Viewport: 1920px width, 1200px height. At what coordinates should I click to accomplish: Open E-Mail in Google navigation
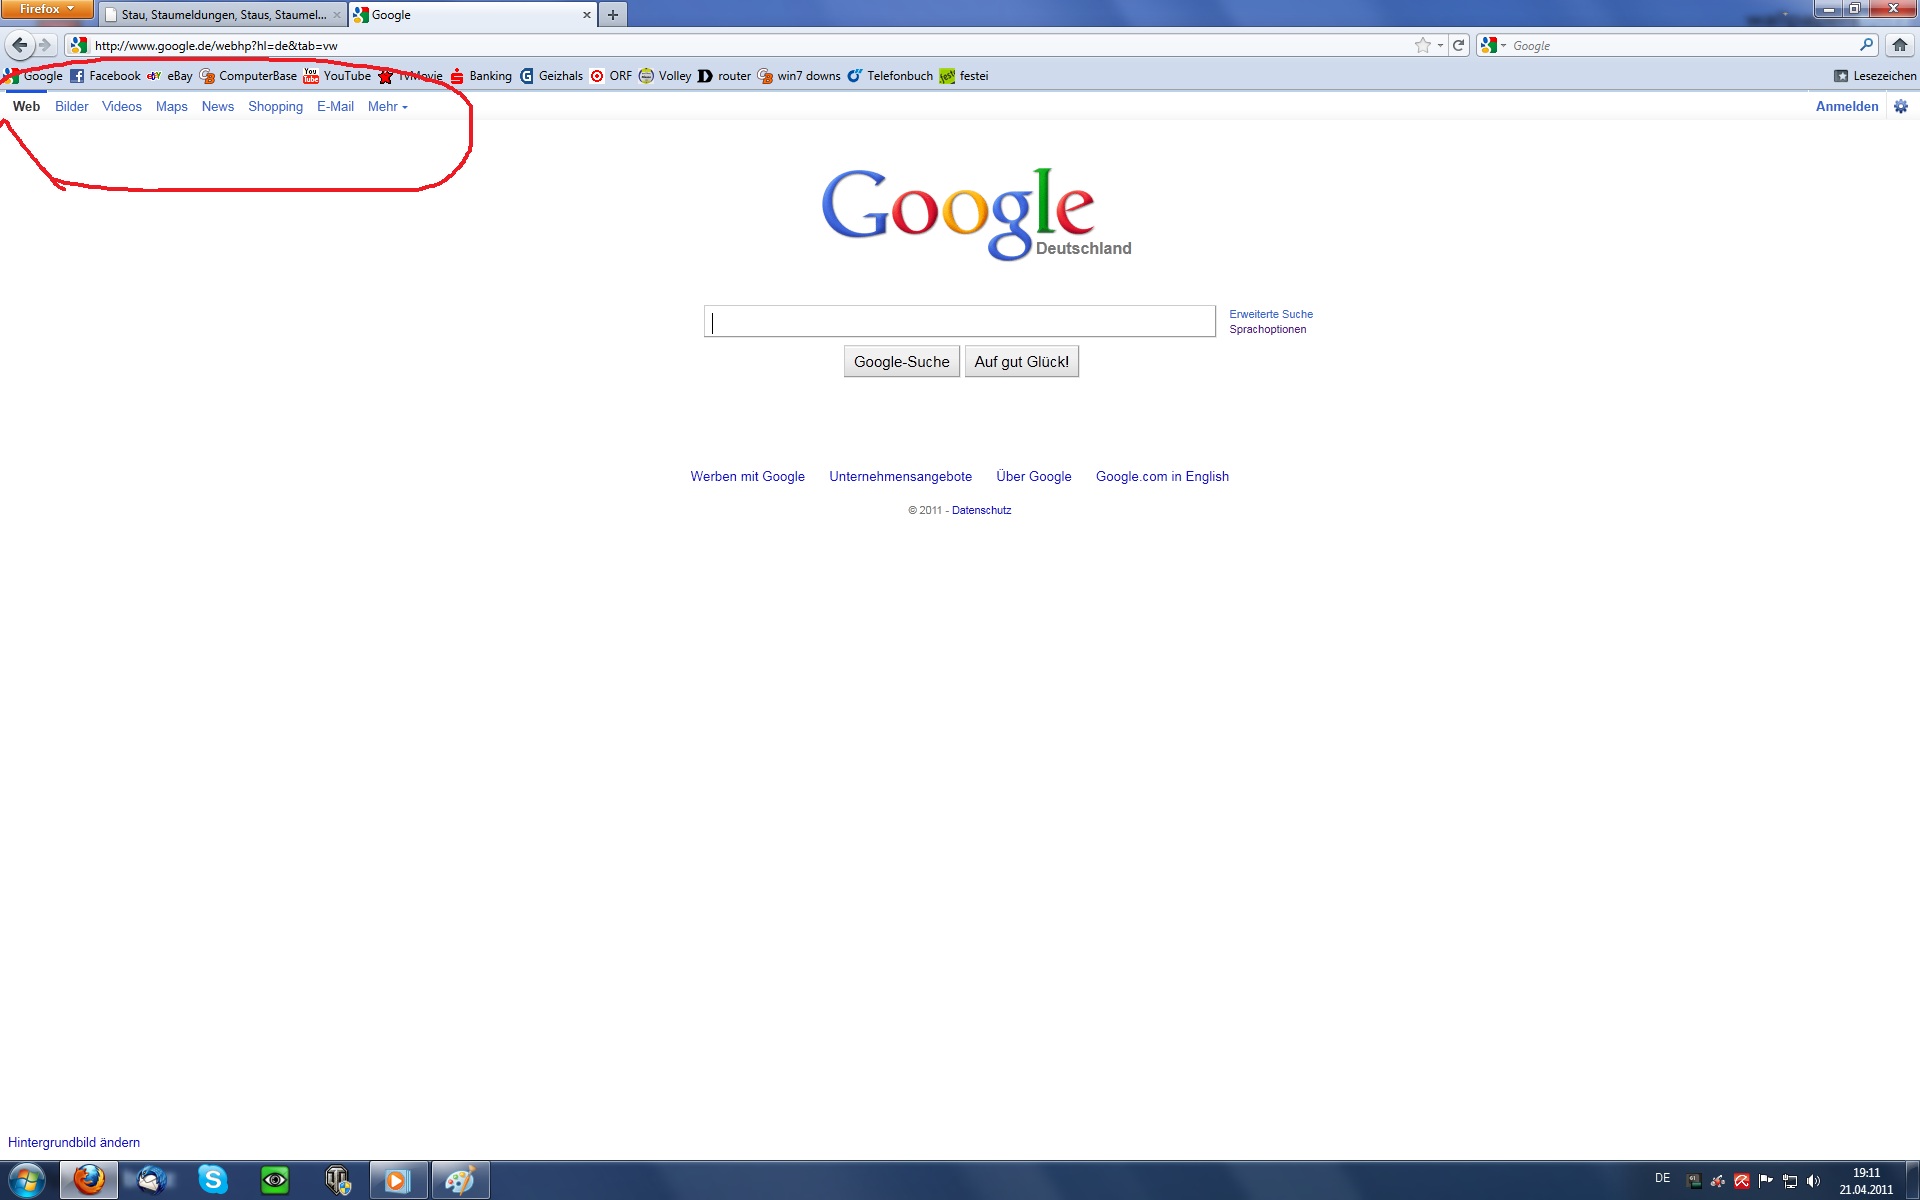(x=335, y=106)
